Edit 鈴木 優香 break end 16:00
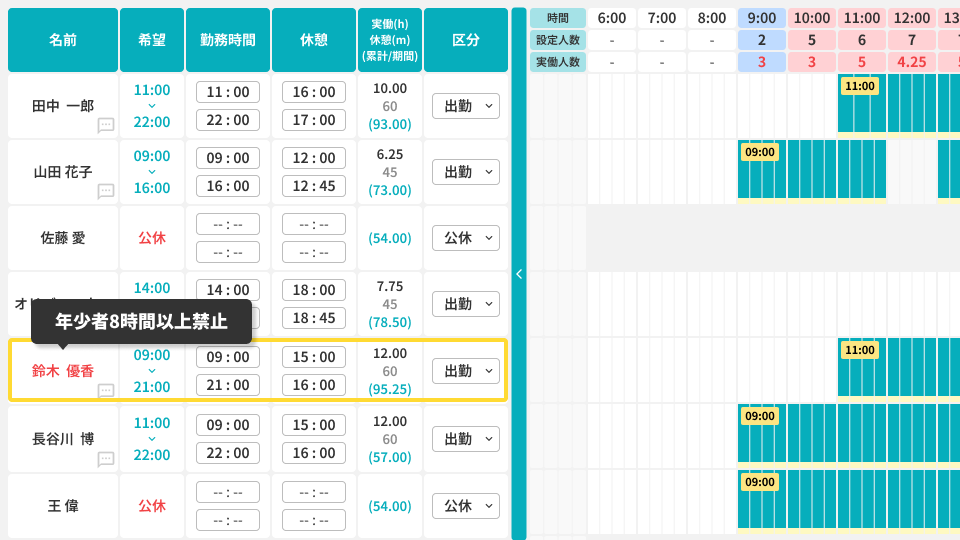Viewport: 960px width, 540px height. (313, 385)
